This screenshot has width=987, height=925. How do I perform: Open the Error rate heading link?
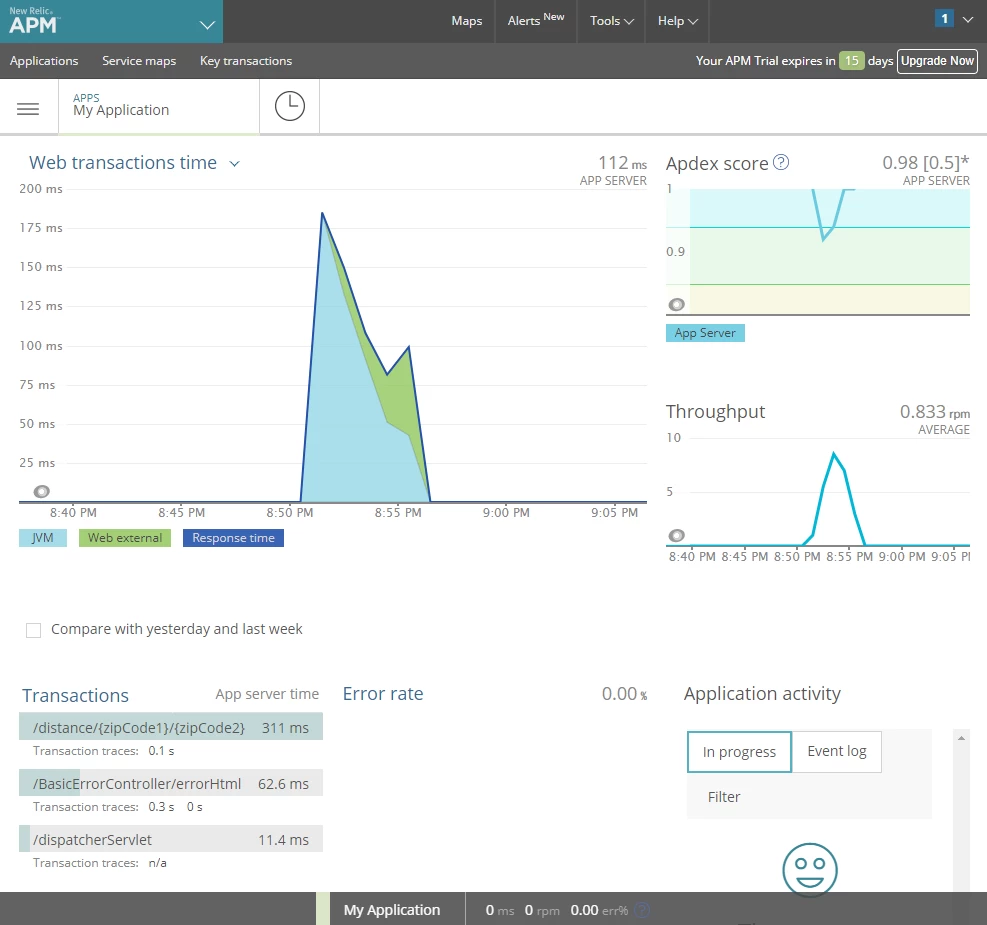[383, 693]
